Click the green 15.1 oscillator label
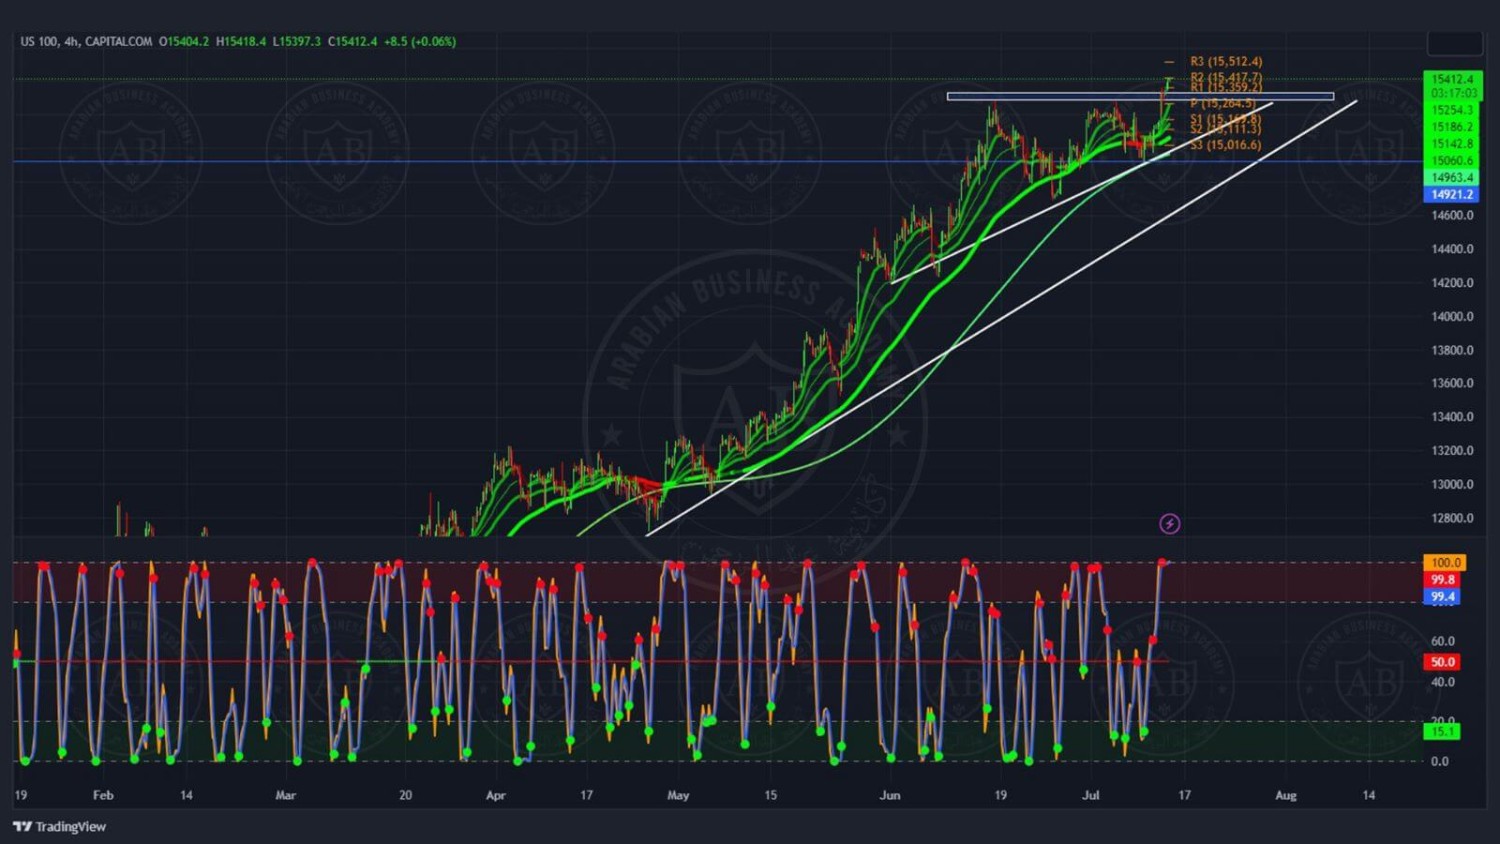Screen dimensions: 1500x844 click(x=1441, y=732)
